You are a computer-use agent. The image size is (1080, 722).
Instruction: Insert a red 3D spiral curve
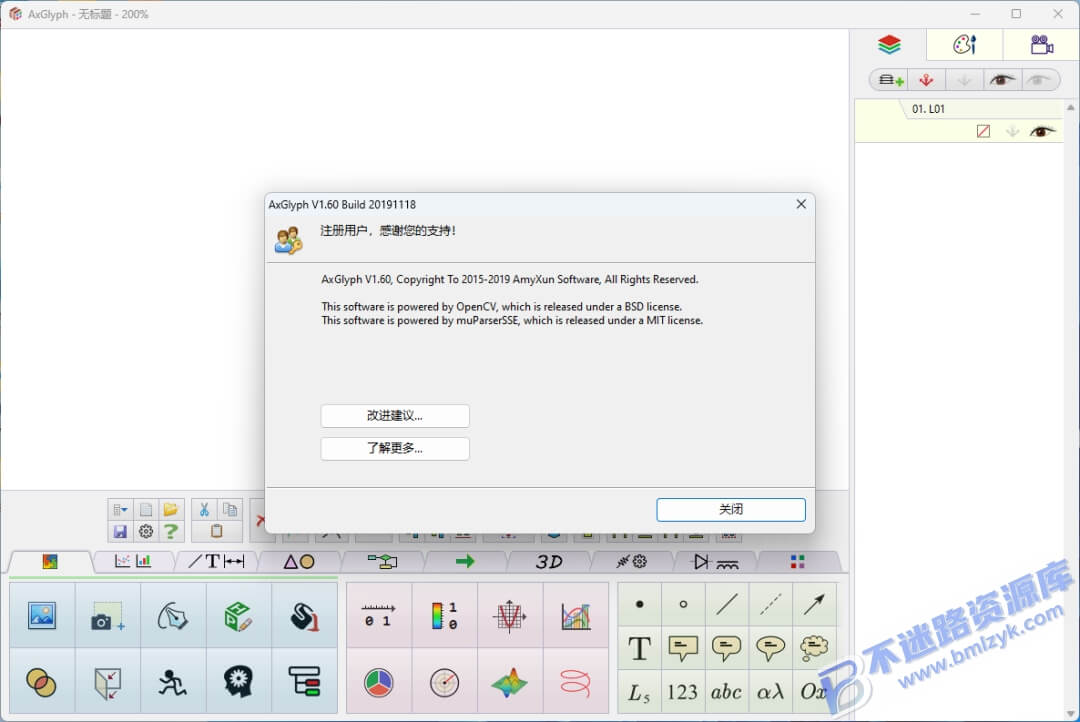576,681
